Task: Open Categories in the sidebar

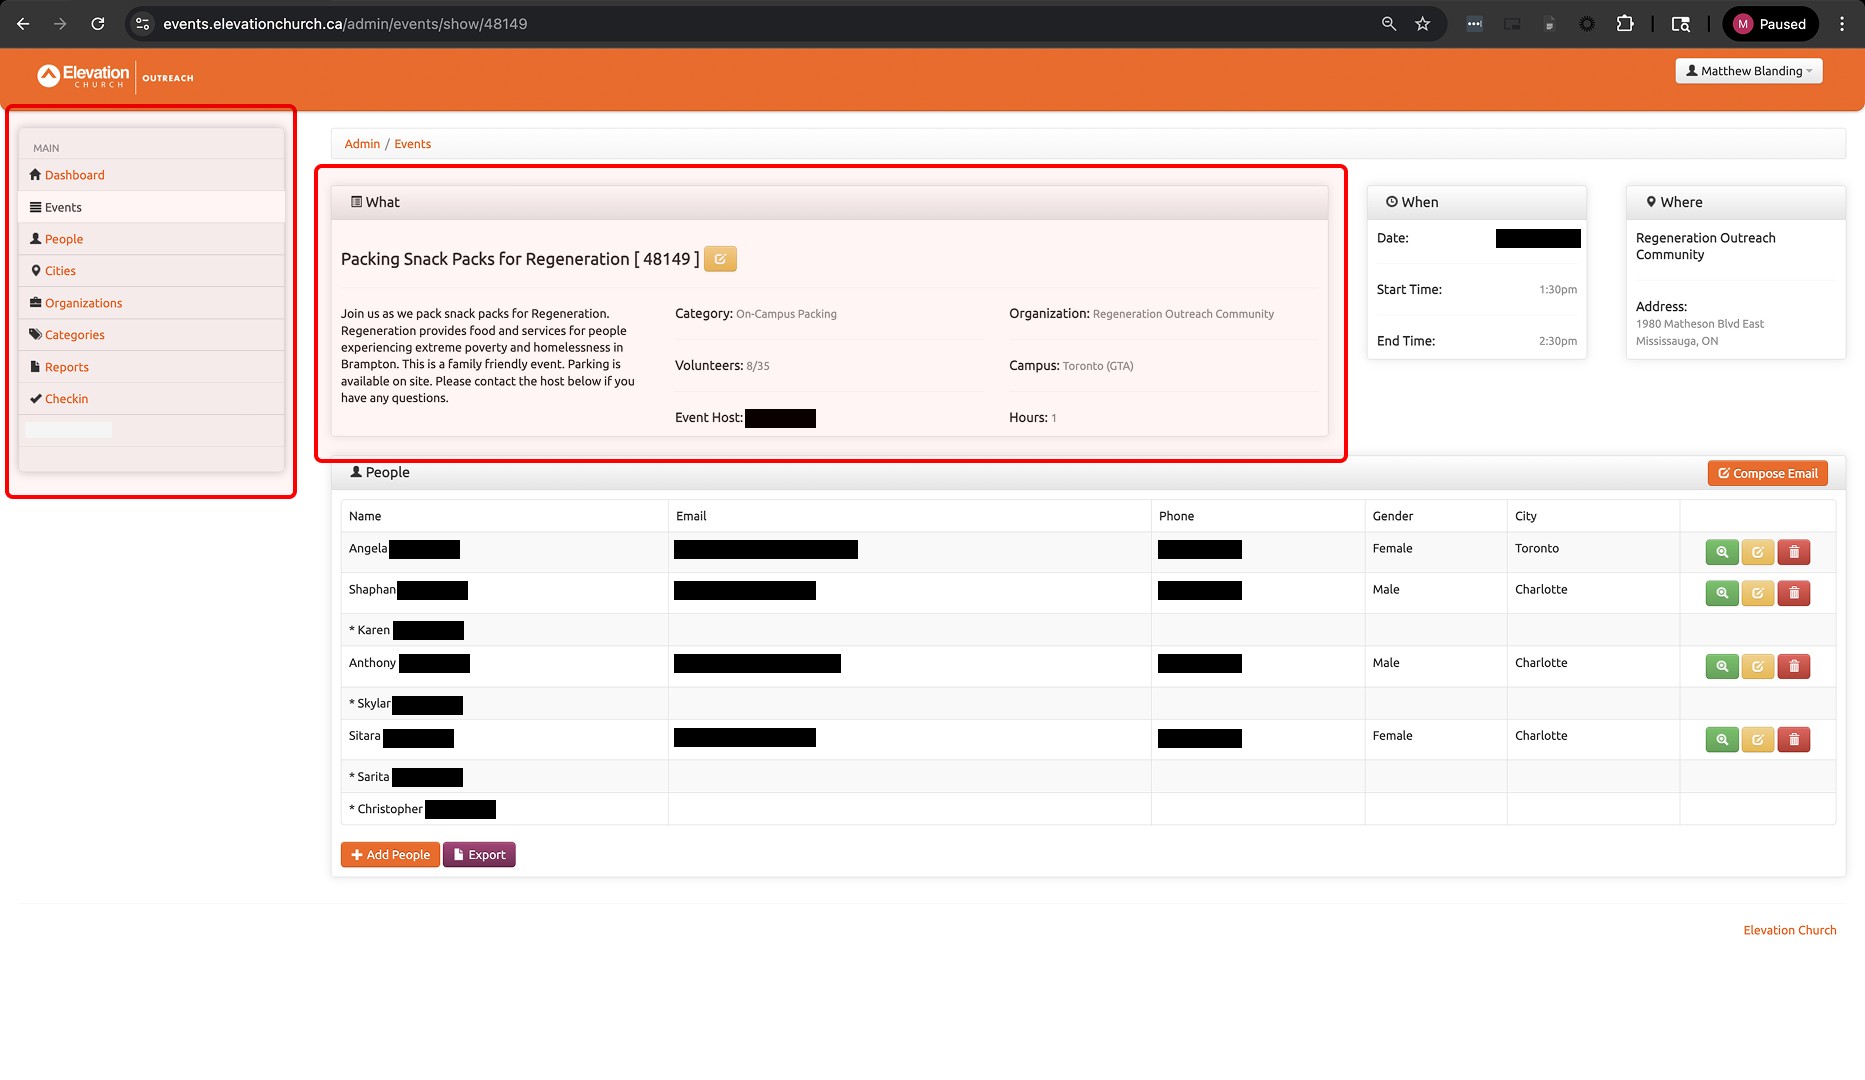Action: tap(74, 335)
